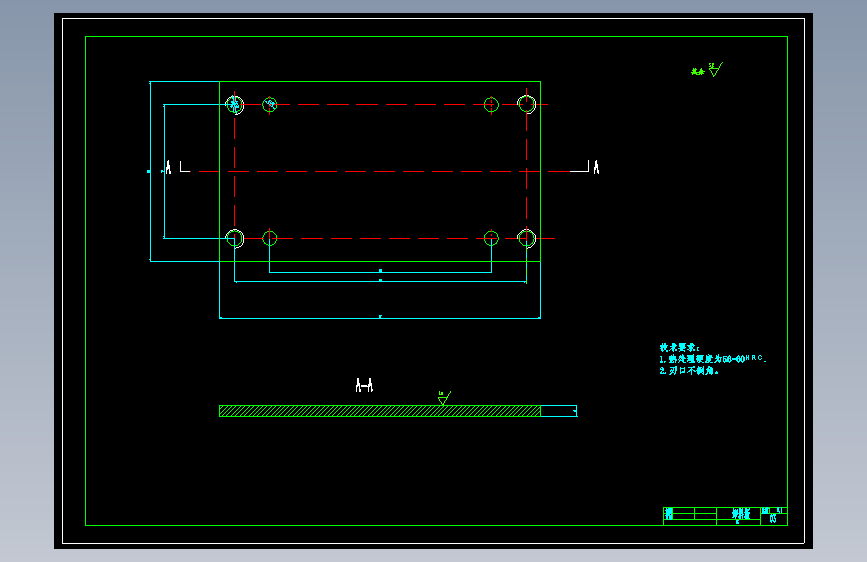
Task: Select the note "2.刃口不倒角。"
Action: coord(689,371)
